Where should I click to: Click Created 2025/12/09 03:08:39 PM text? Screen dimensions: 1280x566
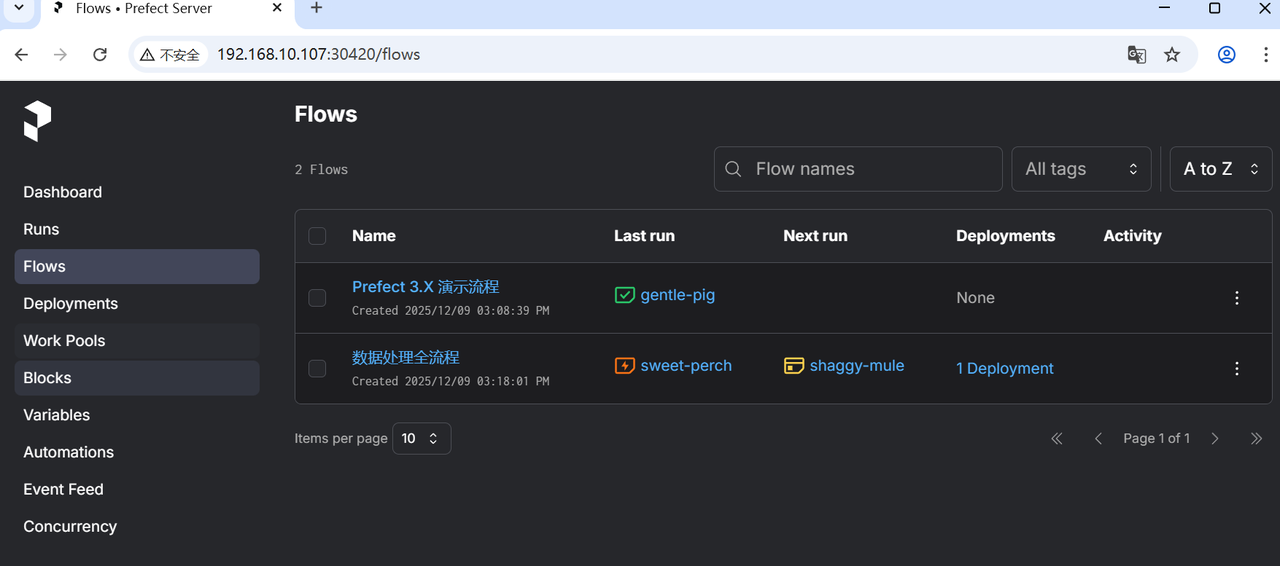[x=450, y=311]
